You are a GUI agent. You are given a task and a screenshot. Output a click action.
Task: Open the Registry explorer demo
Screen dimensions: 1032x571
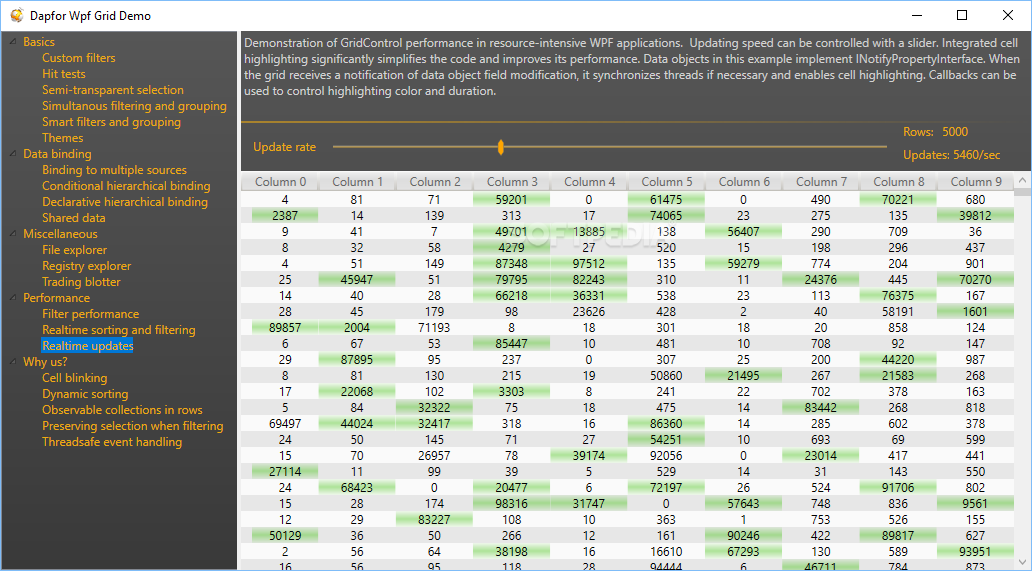[x=86, y=266]
